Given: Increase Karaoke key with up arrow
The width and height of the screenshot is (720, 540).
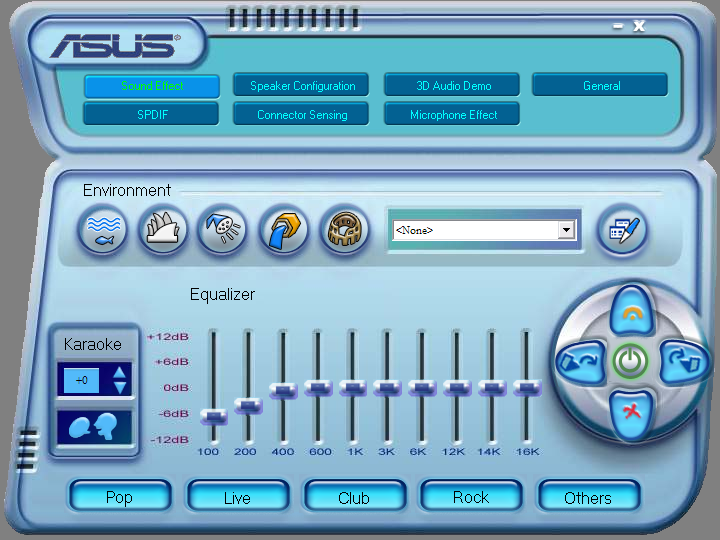Looking at the screenshot, I should pos(120,373).
